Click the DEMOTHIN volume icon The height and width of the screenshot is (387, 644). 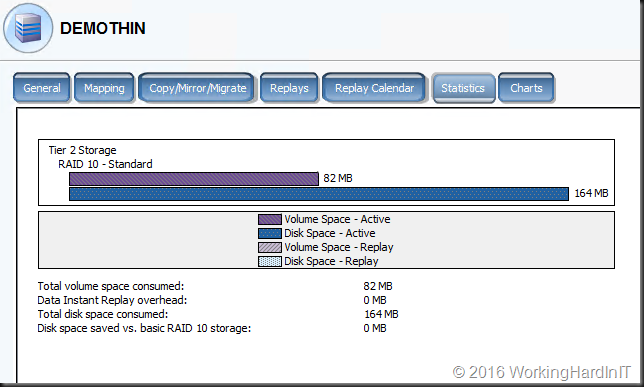point(28,28)
